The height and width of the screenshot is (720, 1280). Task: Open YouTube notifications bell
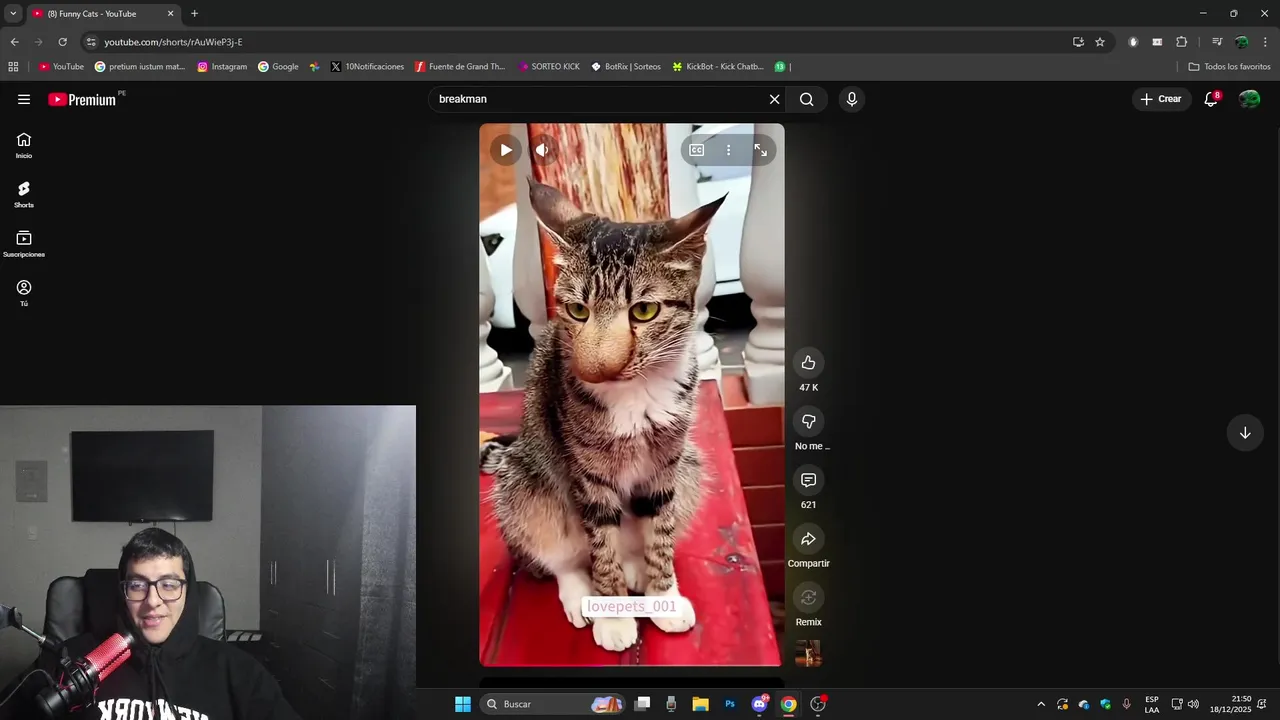pos(1211,99)
